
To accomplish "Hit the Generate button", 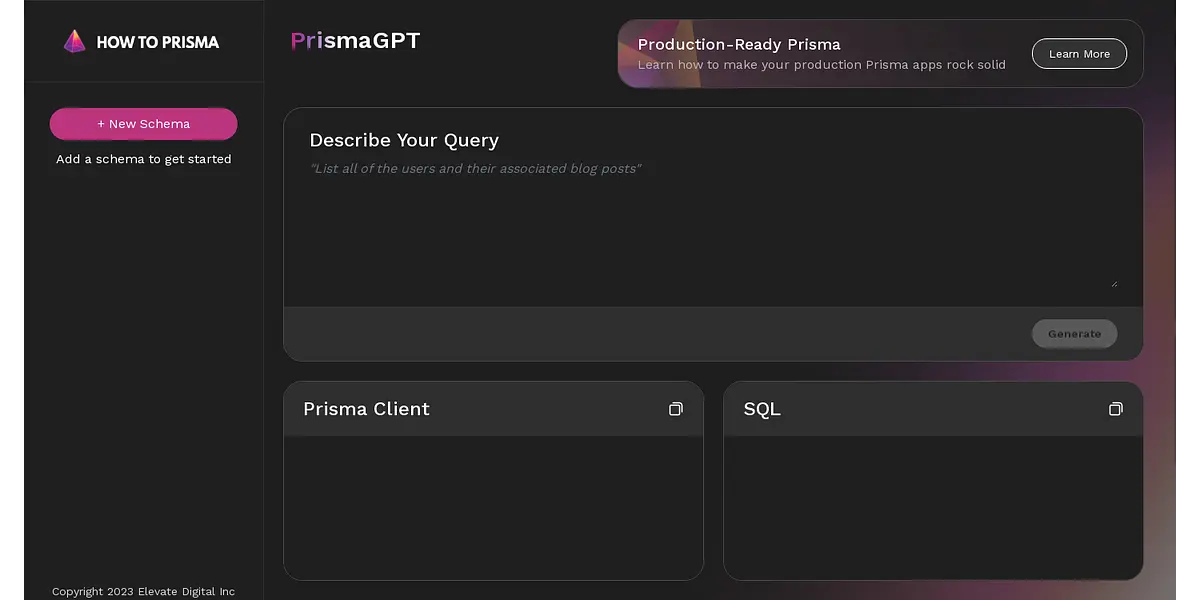I will pos(1074,334).
